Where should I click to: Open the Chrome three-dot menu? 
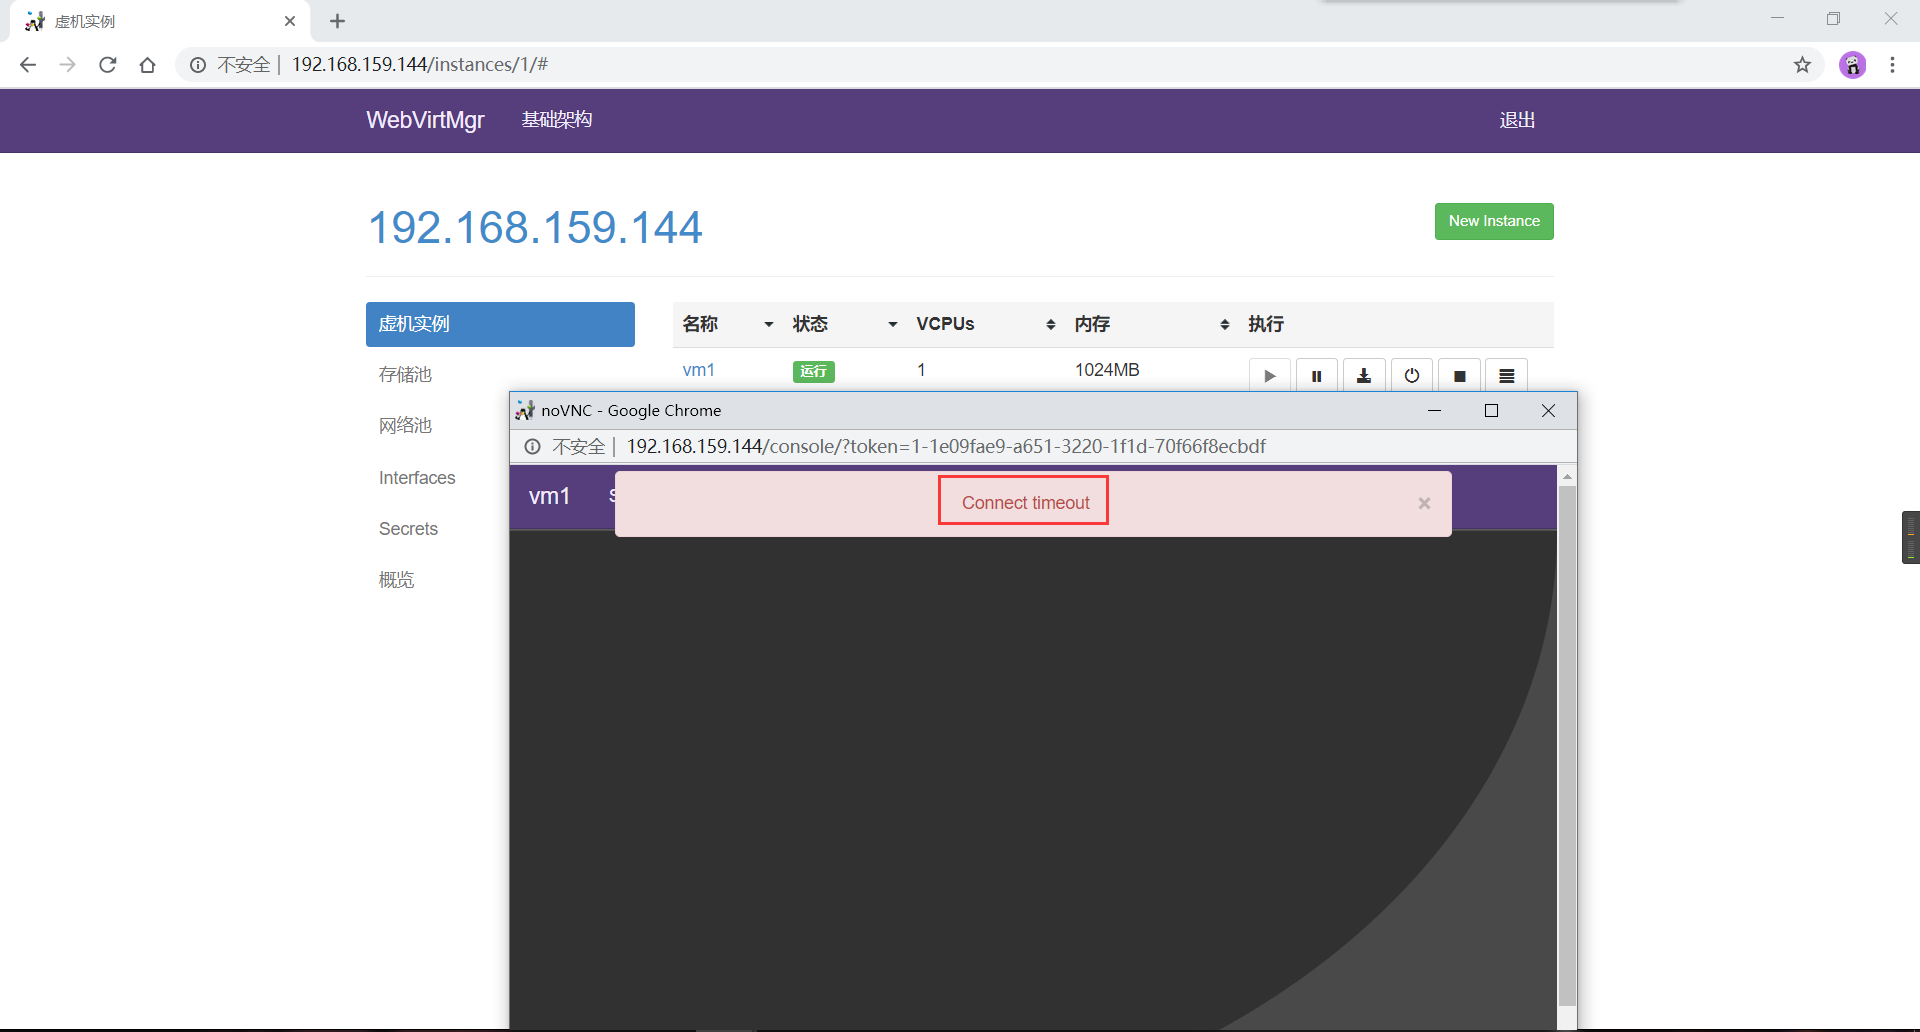pos(1892,65)
